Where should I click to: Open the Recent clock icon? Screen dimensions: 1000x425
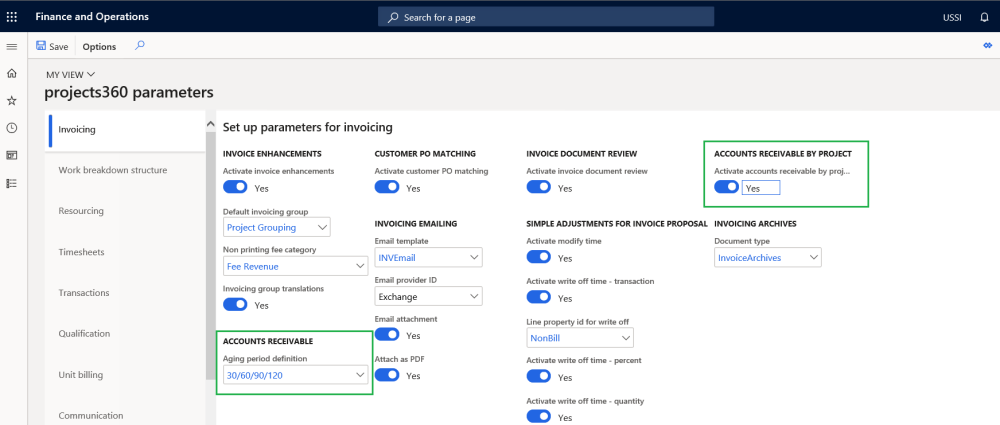12,128
